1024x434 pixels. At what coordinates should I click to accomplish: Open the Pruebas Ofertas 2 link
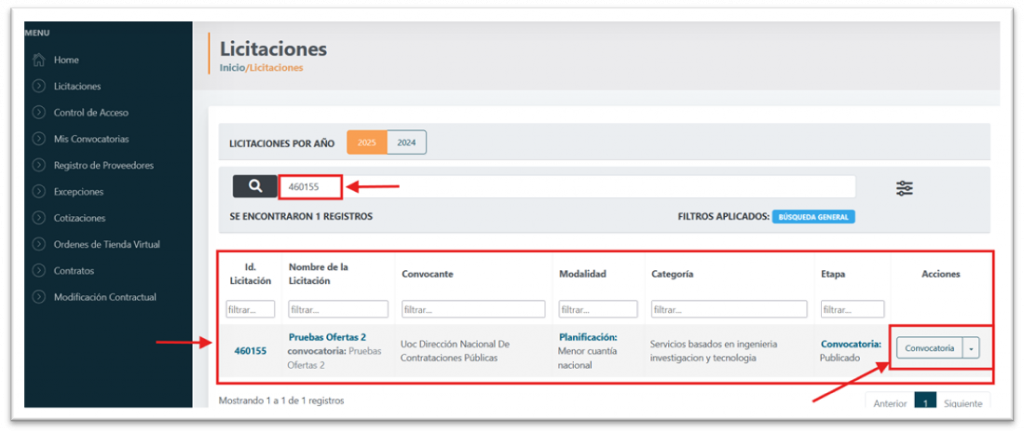tap(327, 337)
